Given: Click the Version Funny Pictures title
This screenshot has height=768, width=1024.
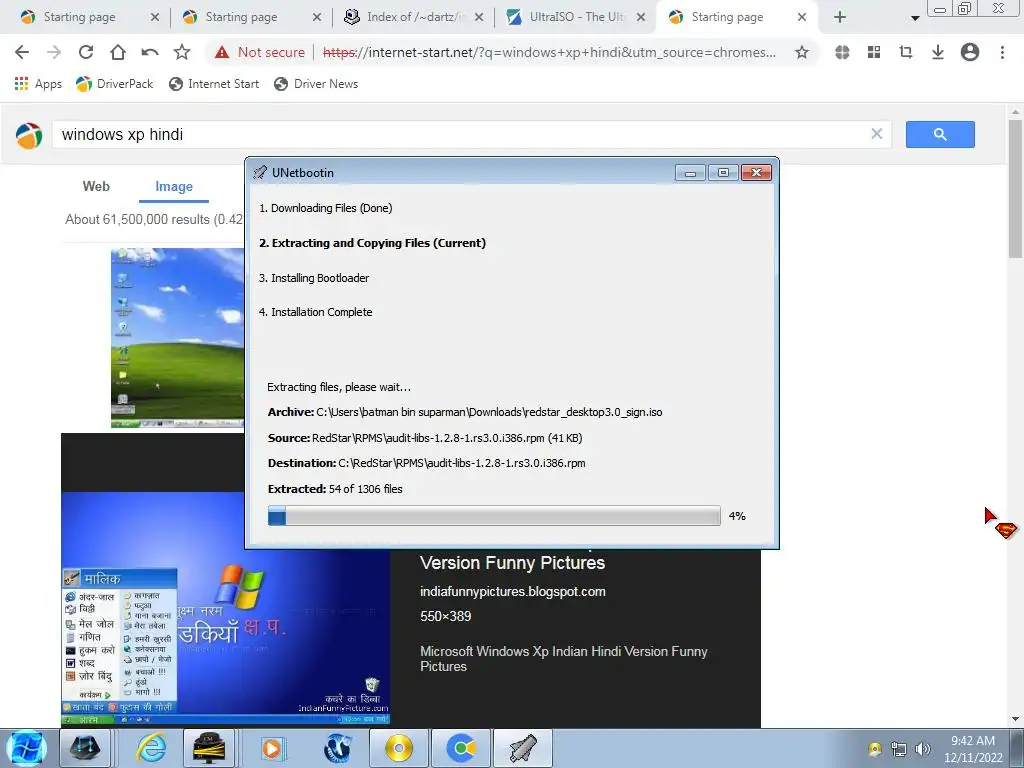Looking at the screenshot, I should 513,562.
